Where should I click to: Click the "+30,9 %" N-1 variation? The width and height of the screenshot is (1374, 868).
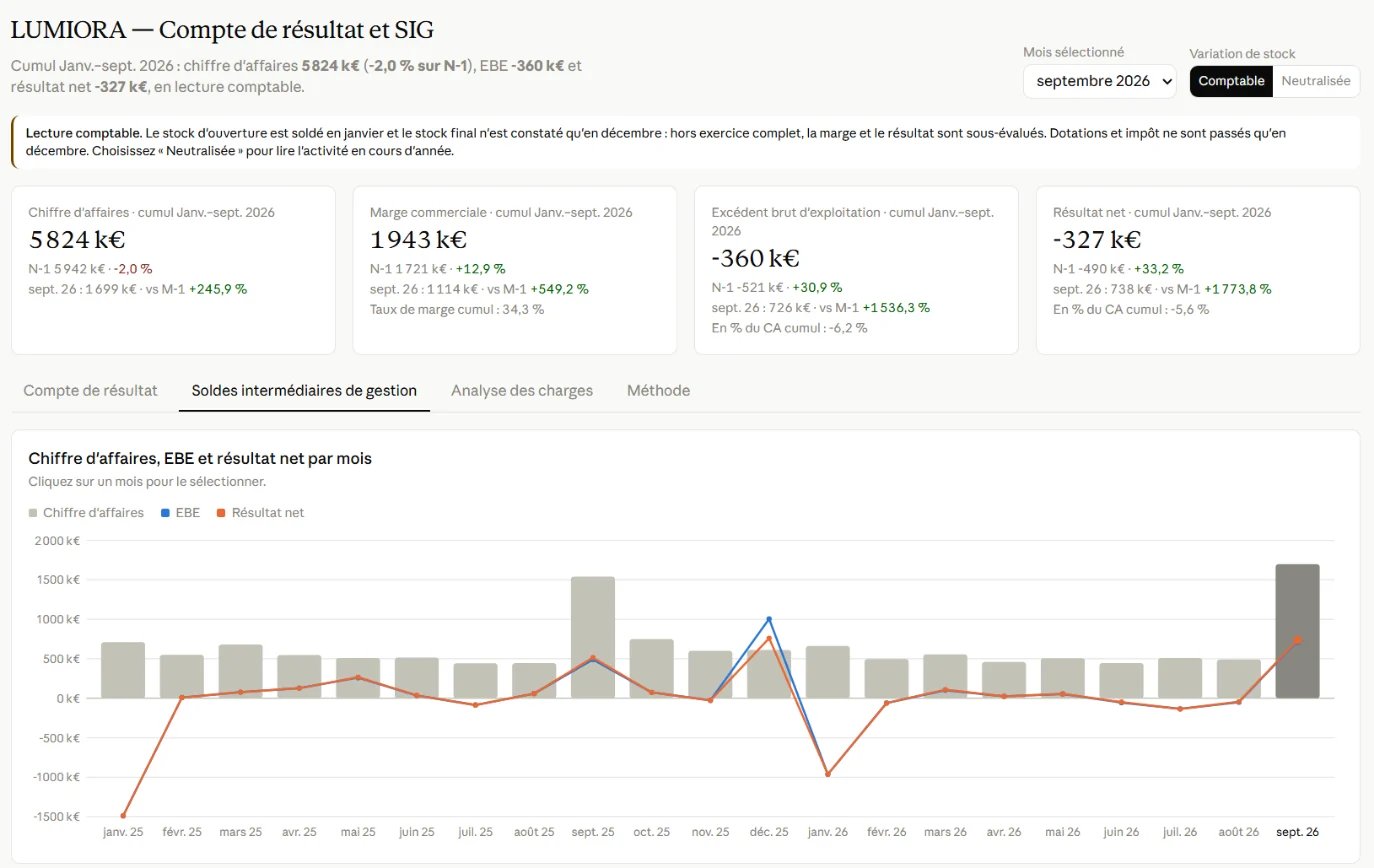click(818, 287)
